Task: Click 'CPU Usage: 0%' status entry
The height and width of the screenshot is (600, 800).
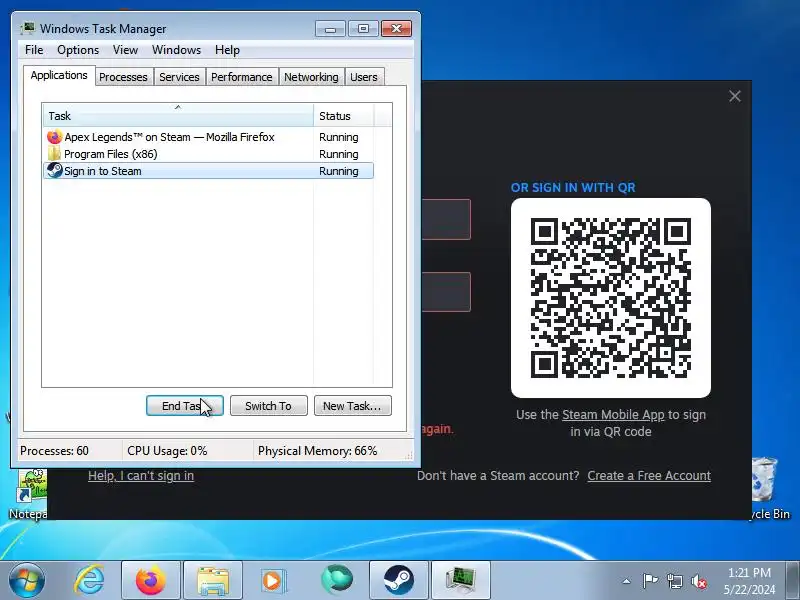Action: (167, 451)
